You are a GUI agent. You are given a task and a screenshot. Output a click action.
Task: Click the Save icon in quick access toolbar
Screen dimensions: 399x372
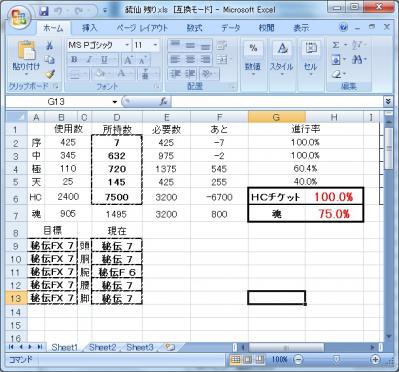[x=44, y=11]
